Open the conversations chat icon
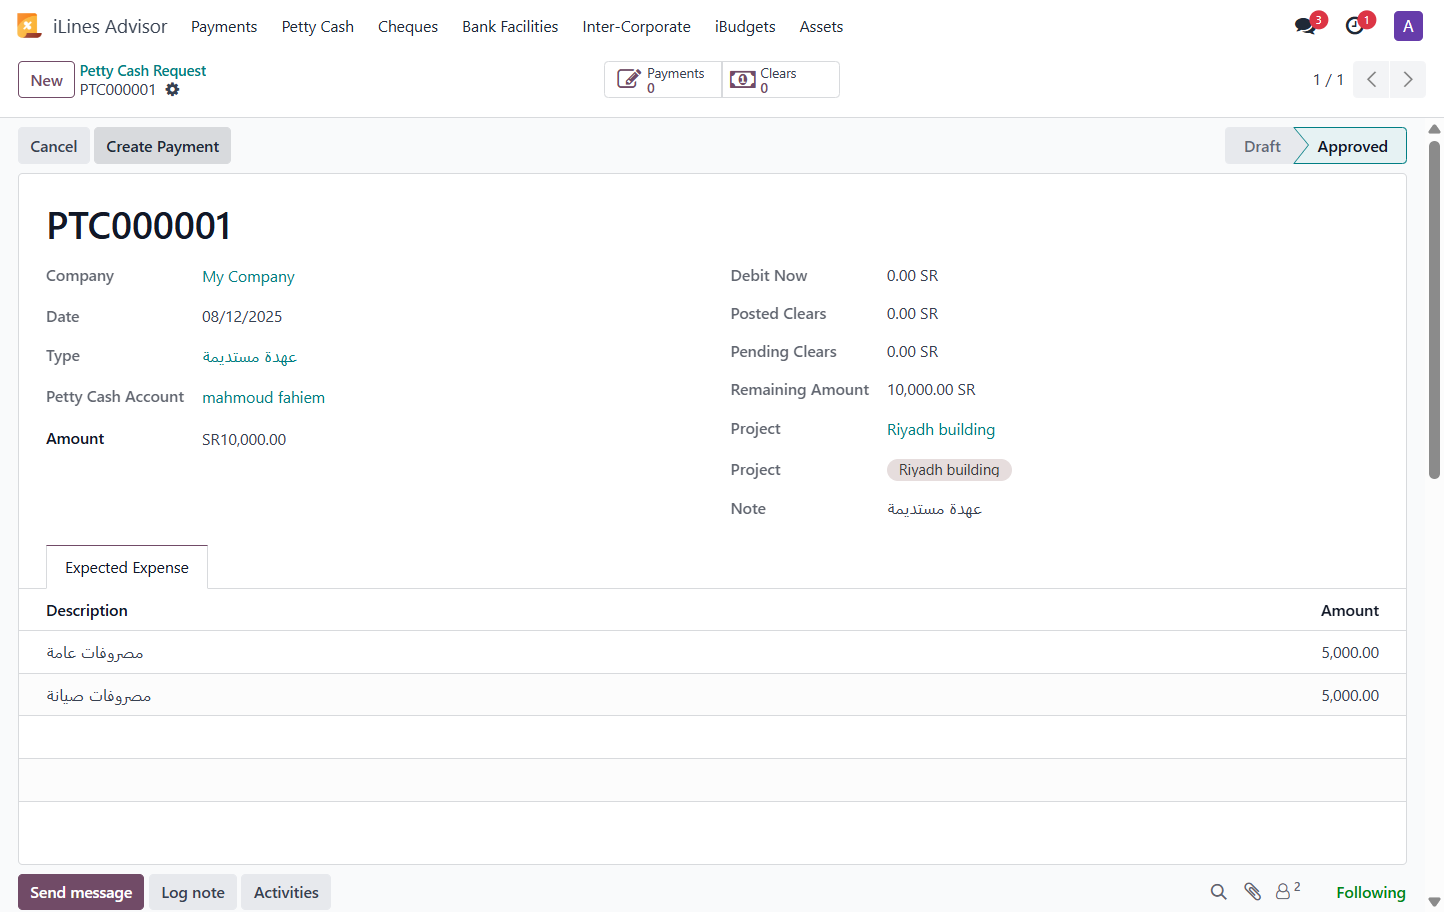 (x=1306, y=26)
